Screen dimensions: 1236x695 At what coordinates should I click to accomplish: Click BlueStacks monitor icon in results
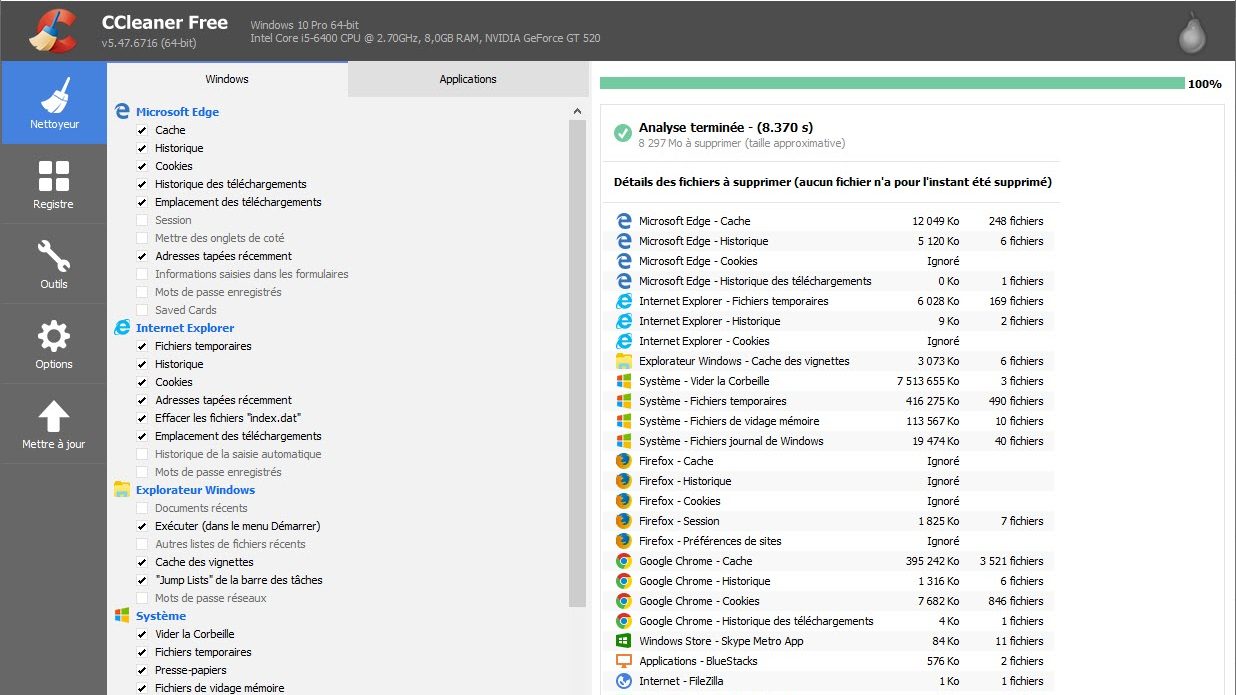pyautogui.click(x=623, y=661)
